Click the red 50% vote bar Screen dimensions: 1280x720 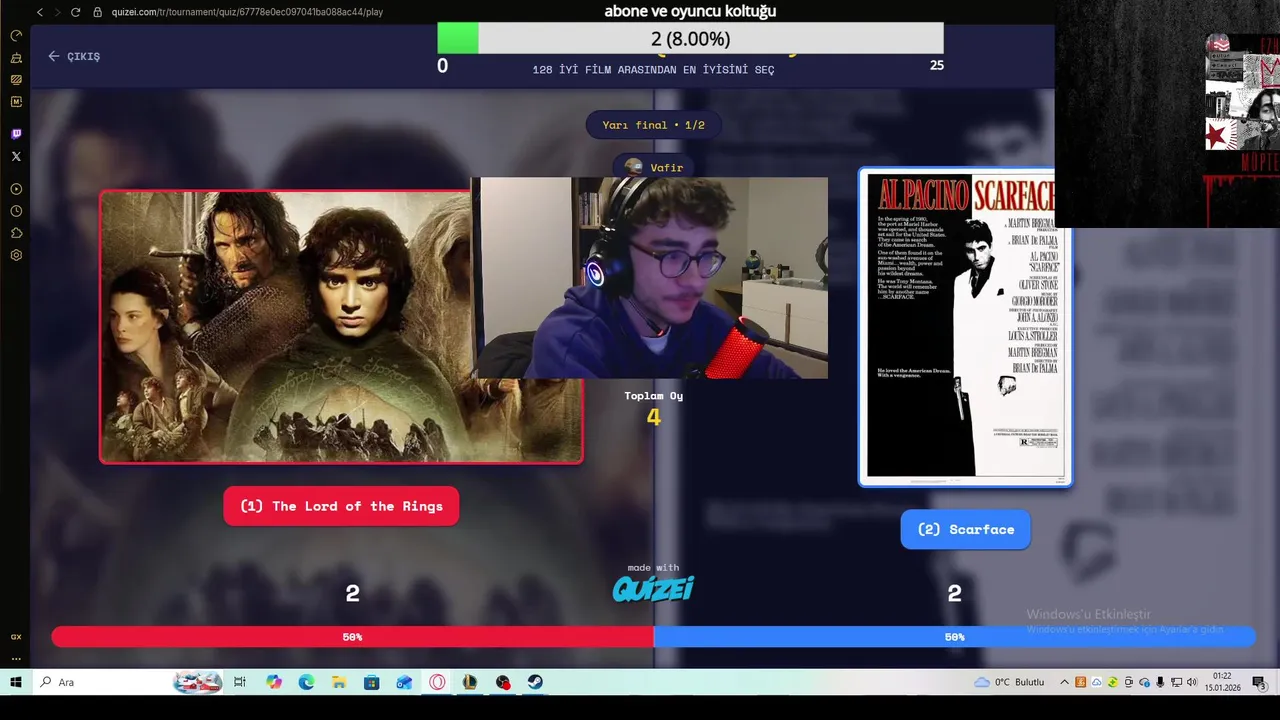(x=352, y=637)
